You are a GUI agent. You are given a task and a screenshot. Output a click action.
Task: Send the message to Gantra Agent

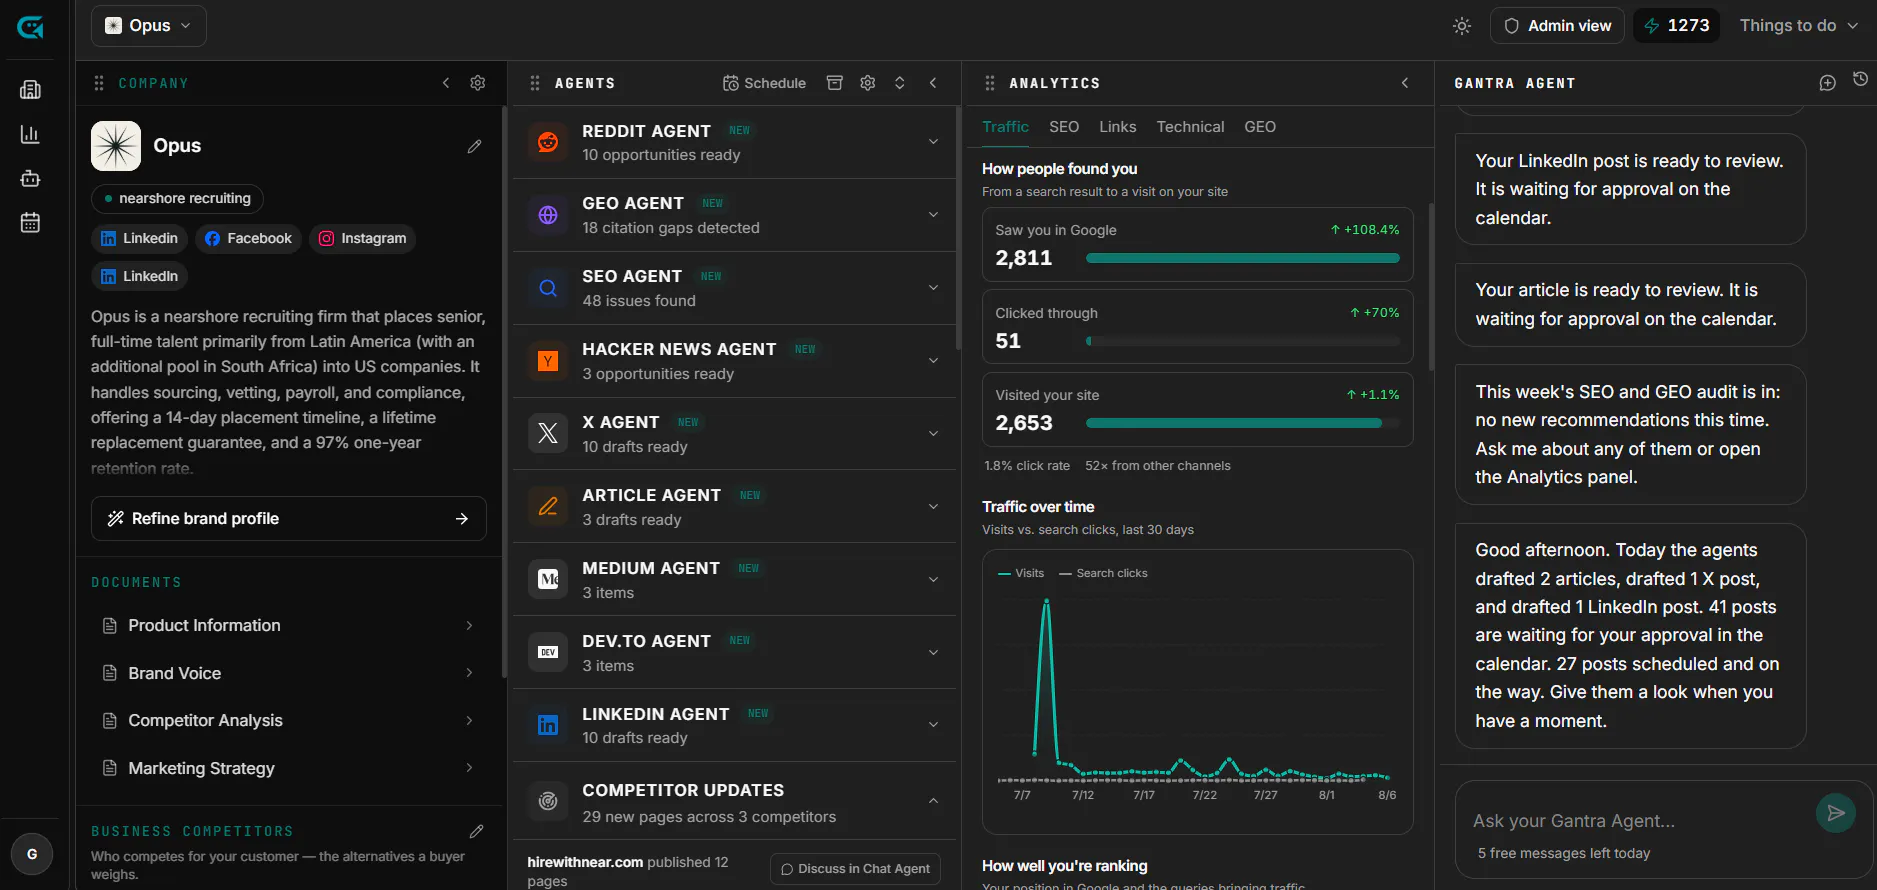click(x=1836, y=813)
